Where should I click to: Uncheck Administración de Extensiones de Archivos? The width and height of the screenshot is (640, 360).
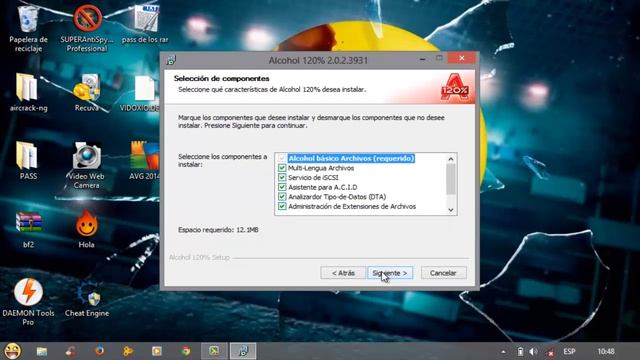point(282,206)
